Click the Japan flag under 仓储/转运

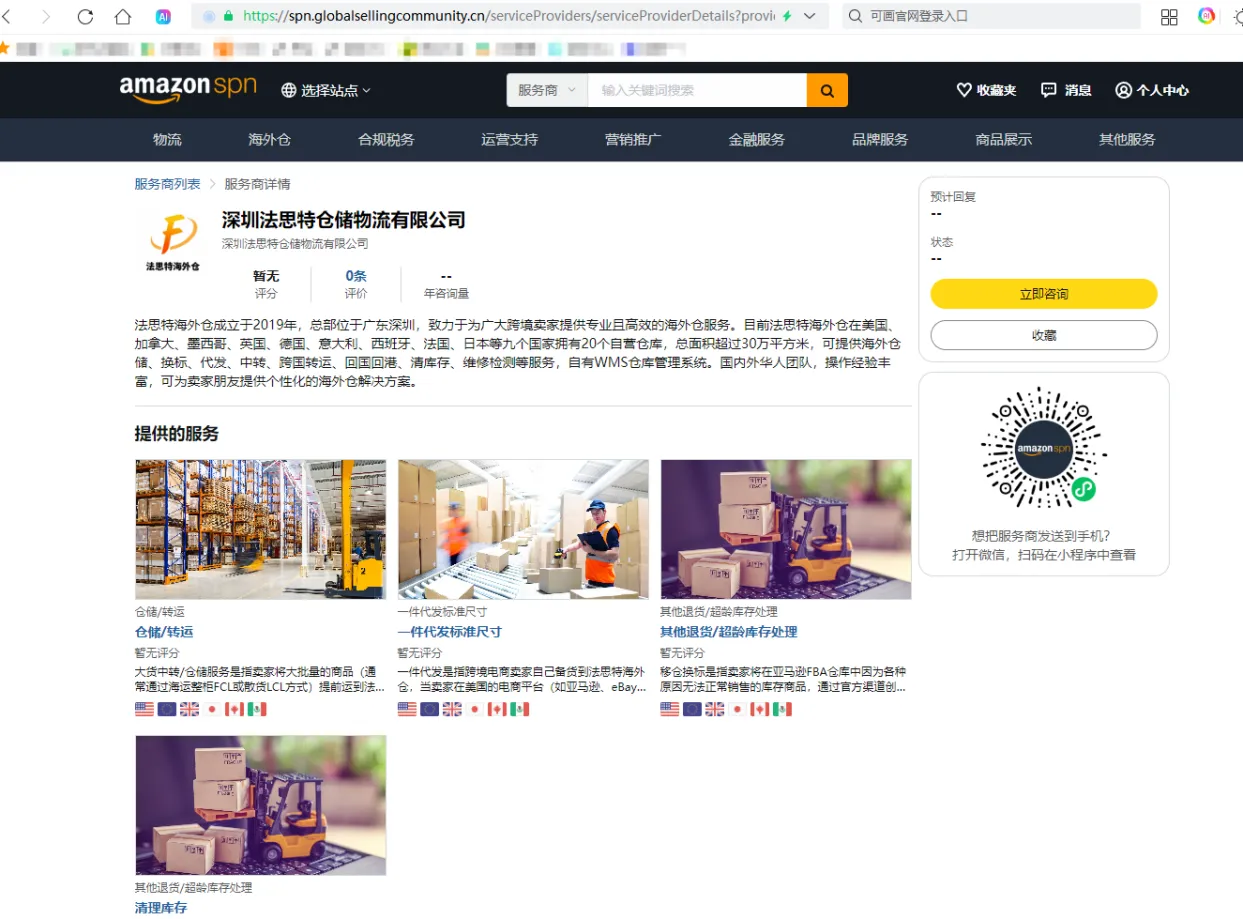[x=212, y=709]
